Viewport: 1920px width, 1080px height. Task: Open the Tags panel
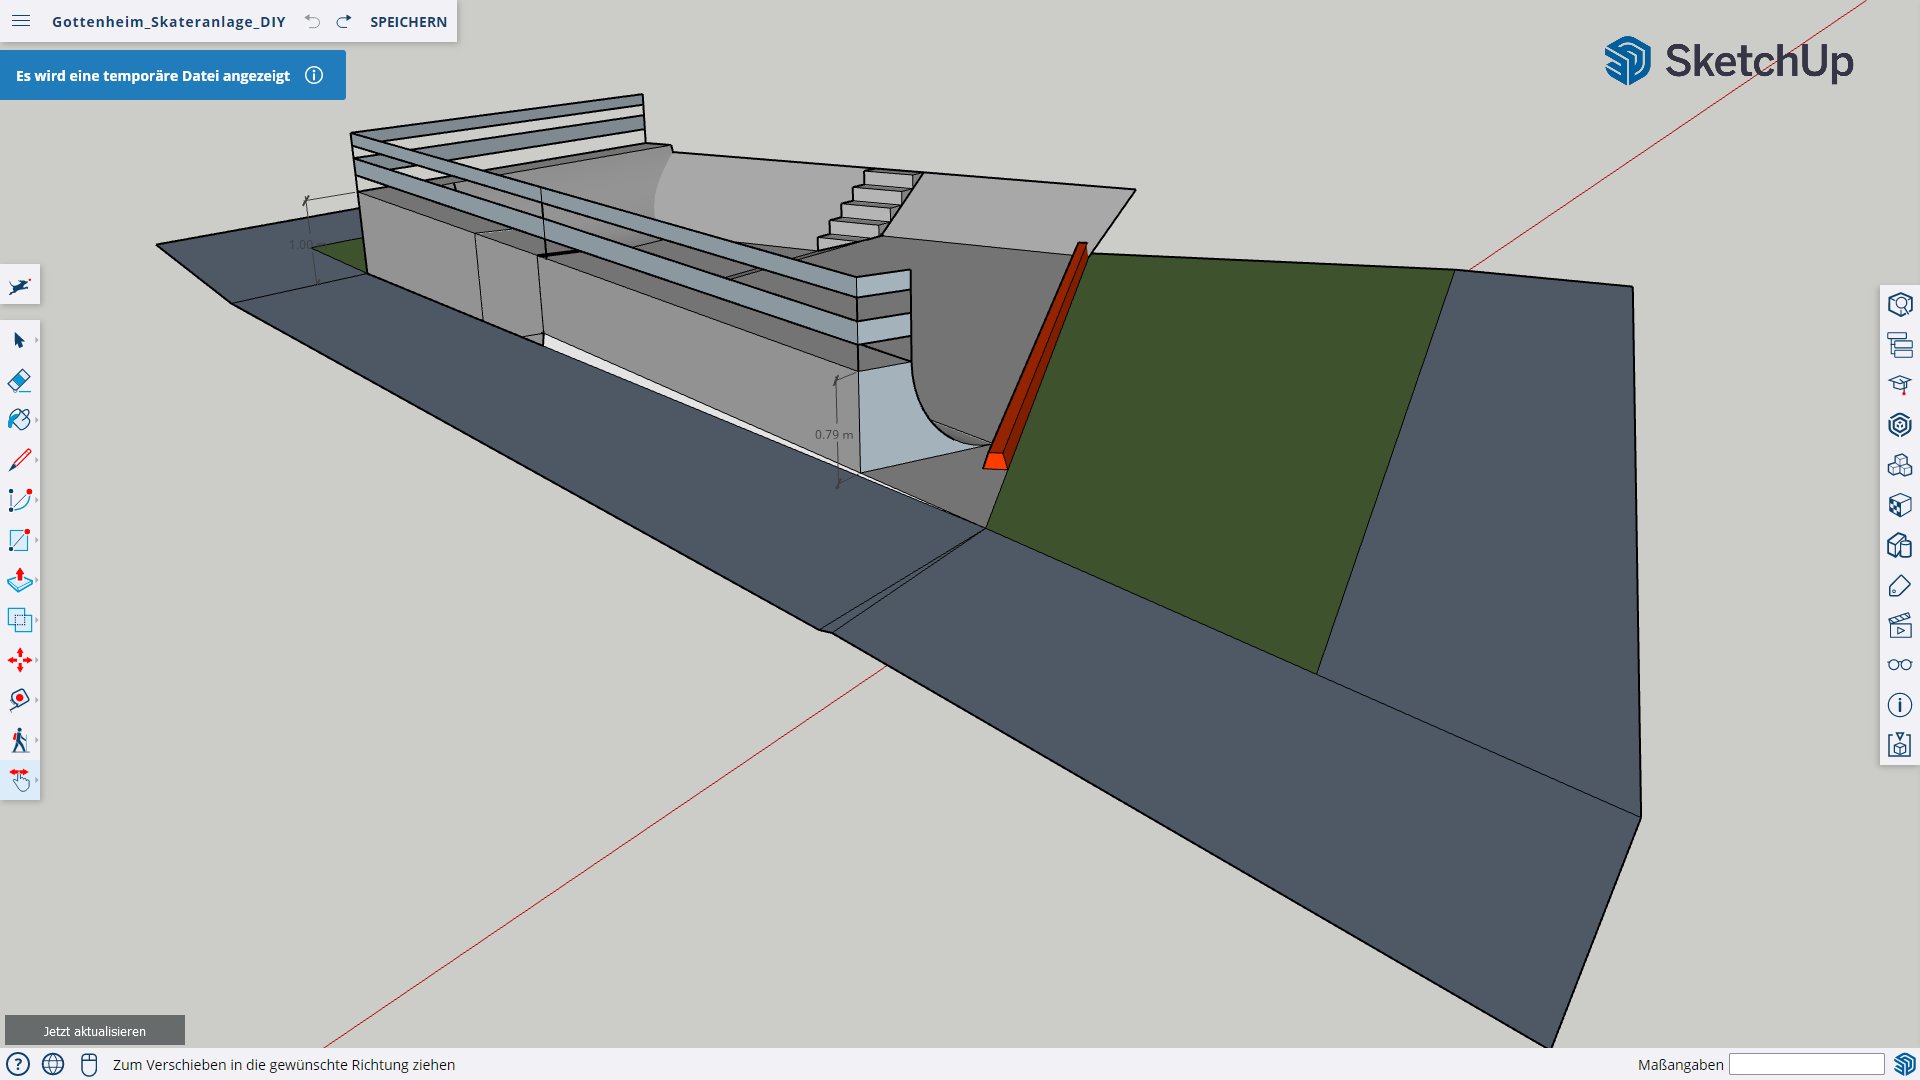[x=1900, y=586]
